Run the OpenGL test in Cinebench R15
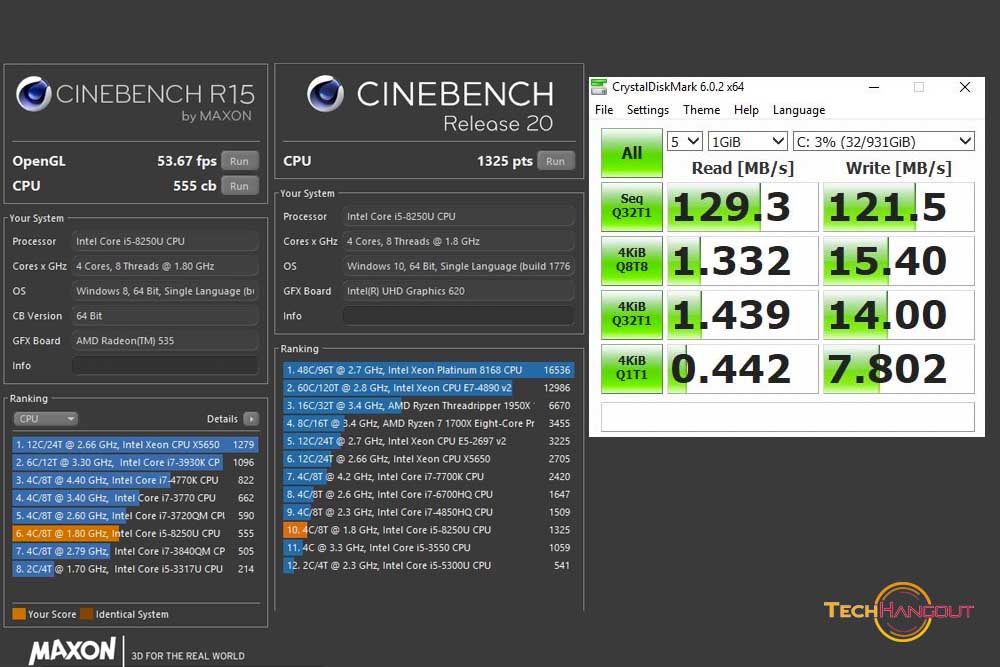The height and width of the screenshot is (667, 1000). click(239, 161)
